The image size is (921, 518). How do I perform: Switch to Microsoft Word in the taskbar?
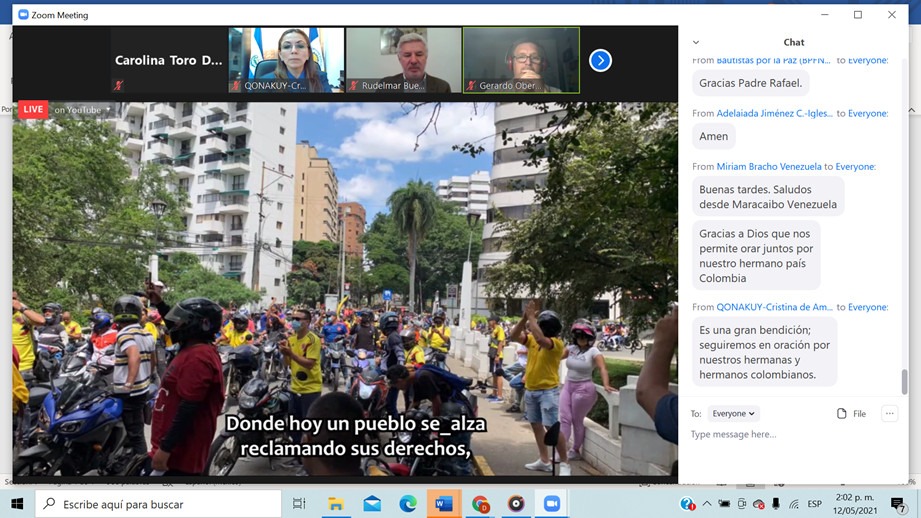click(x=443, y=504)
